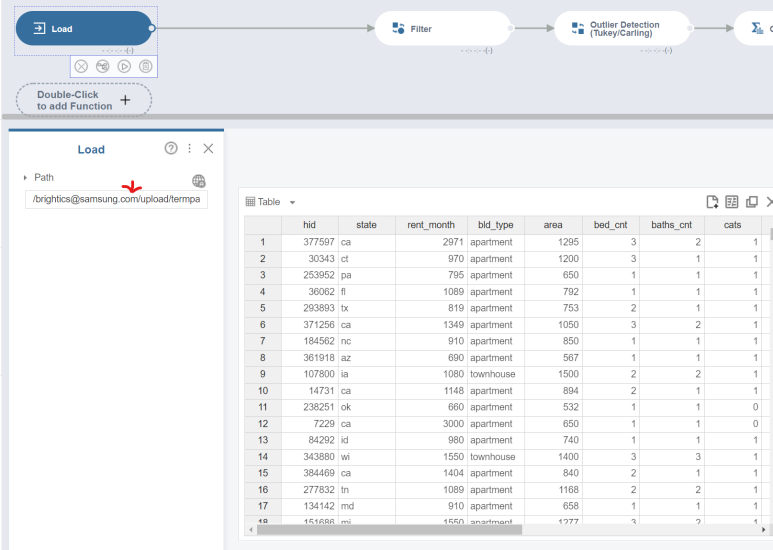
Task: Click rent_month cell 3000
Action: 431,424
